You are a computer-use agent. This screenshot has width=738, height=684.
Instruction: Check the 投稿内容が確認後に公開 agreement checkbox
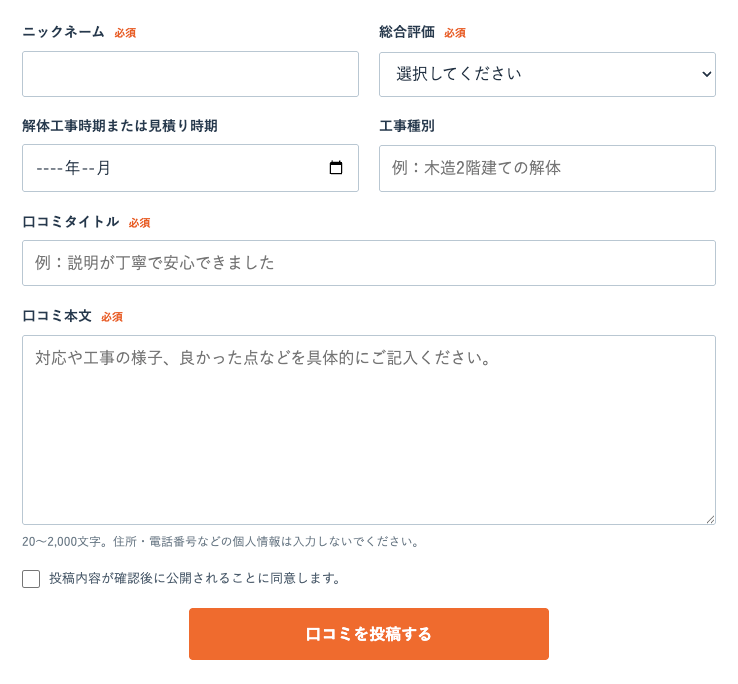coord(31,579)
